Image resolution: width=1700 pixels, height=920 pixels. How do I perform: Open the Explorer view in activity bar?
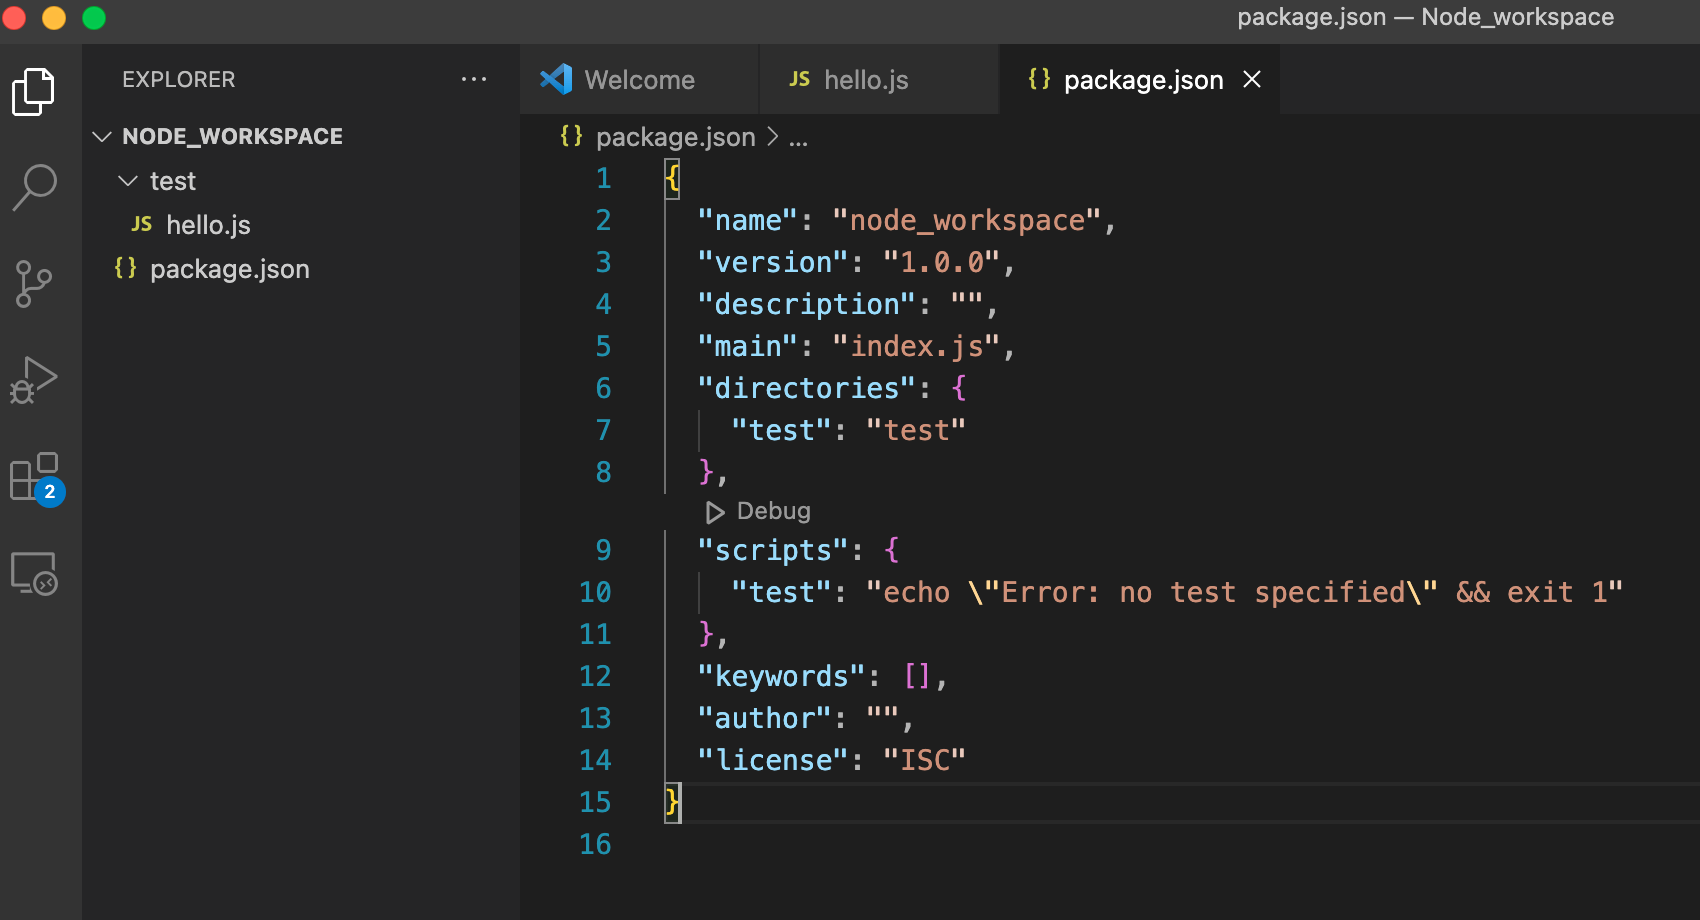point(34,92)
